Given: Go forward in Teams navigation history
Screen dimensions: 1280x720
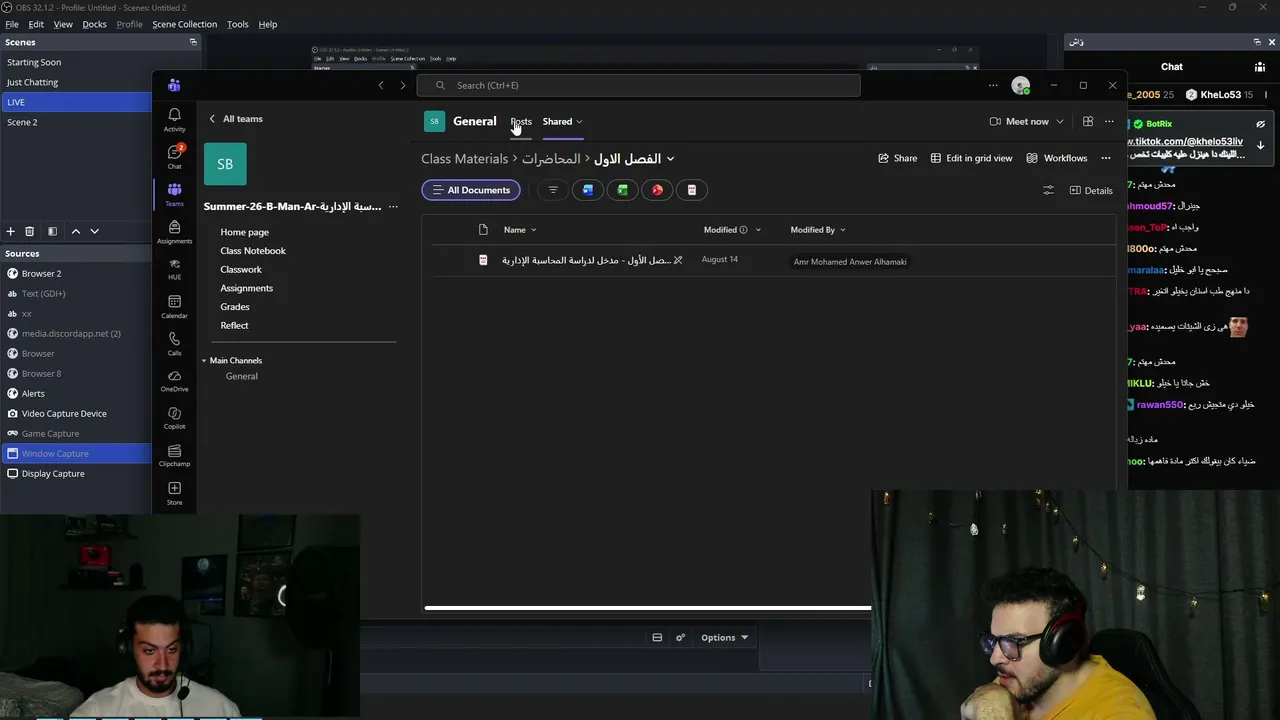Looking at the screenshot, I should coord(403,85).
